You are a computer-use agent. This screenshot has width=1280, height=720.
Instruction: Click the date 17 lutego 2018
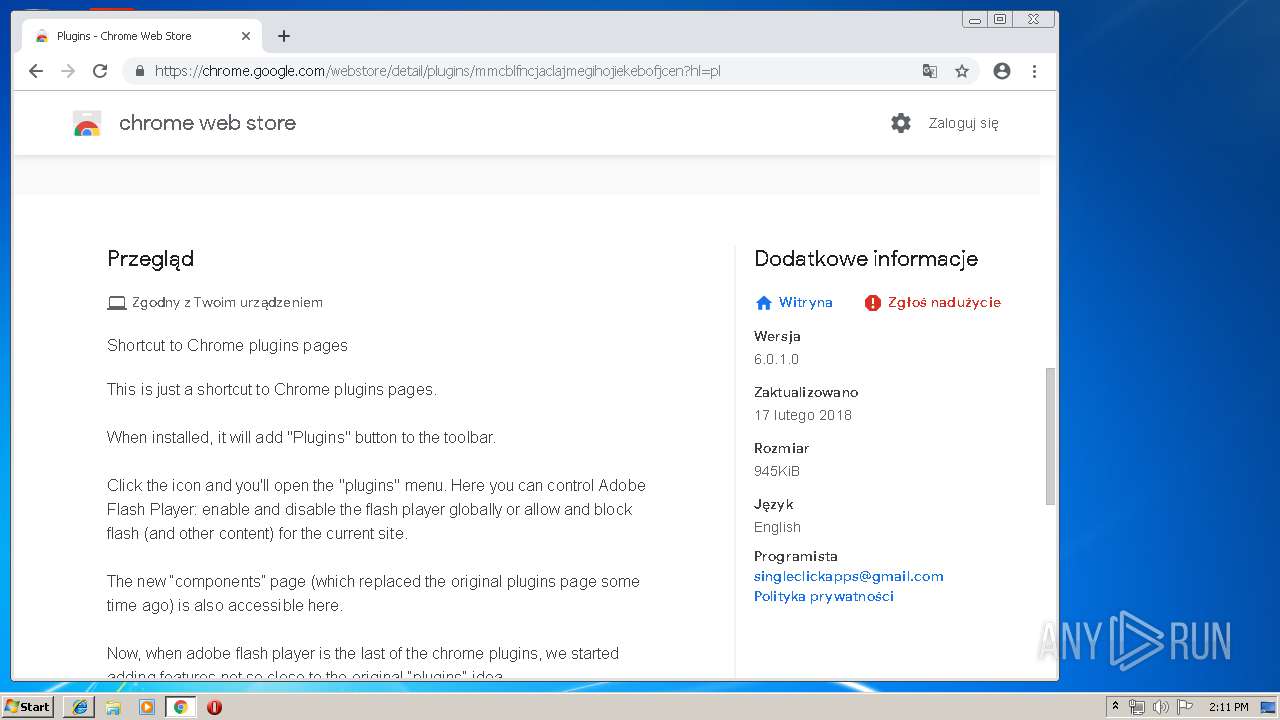click(803, 415)
